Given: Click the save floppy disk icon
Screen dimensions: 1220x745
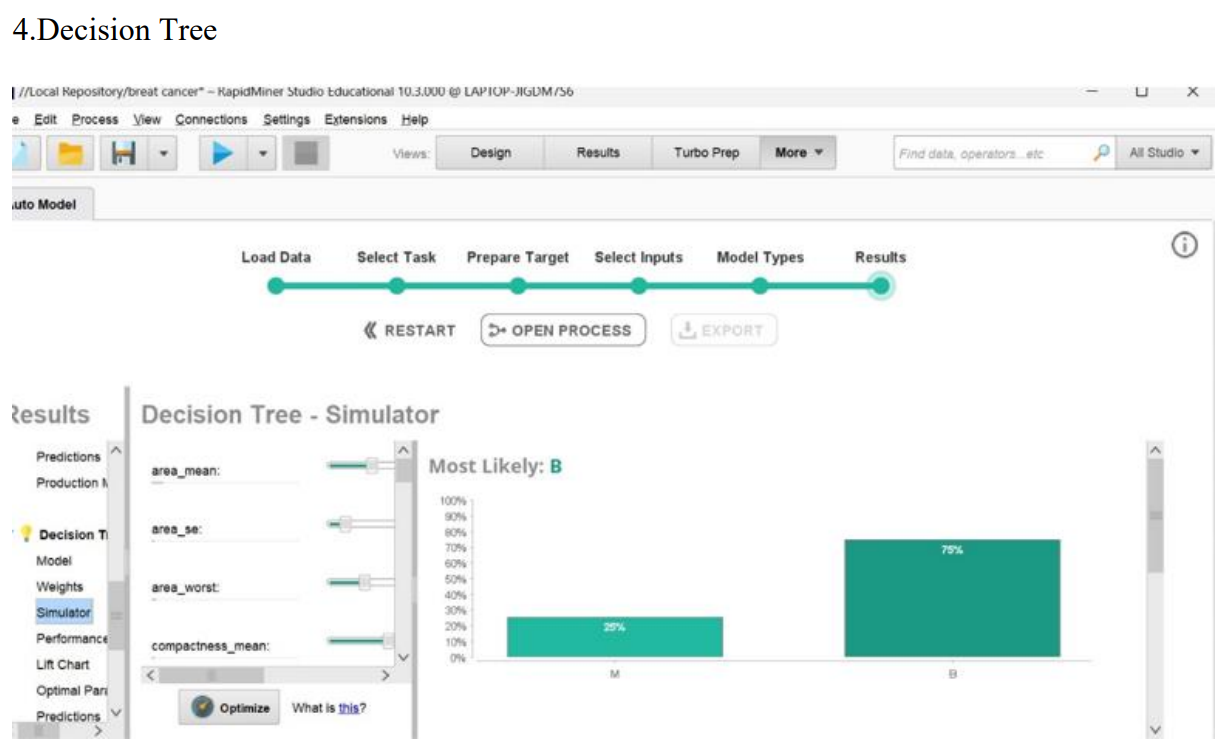Looking at the screenshot, I should (125, 154).
